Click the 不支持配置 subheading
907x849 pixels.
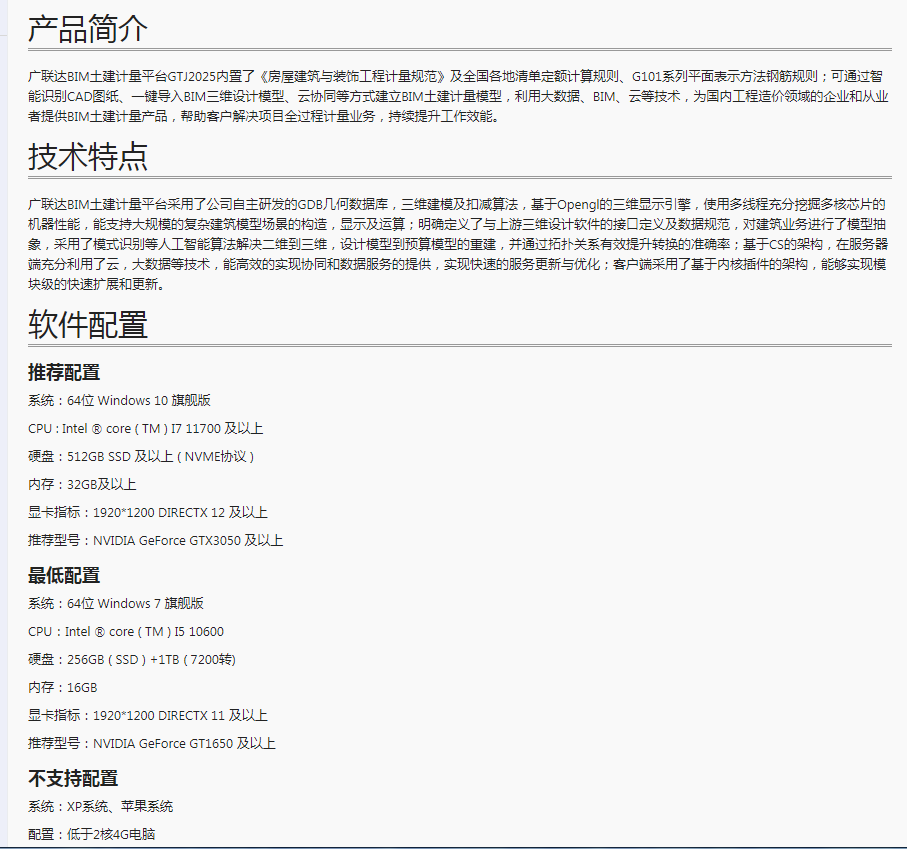coord(73,778)
